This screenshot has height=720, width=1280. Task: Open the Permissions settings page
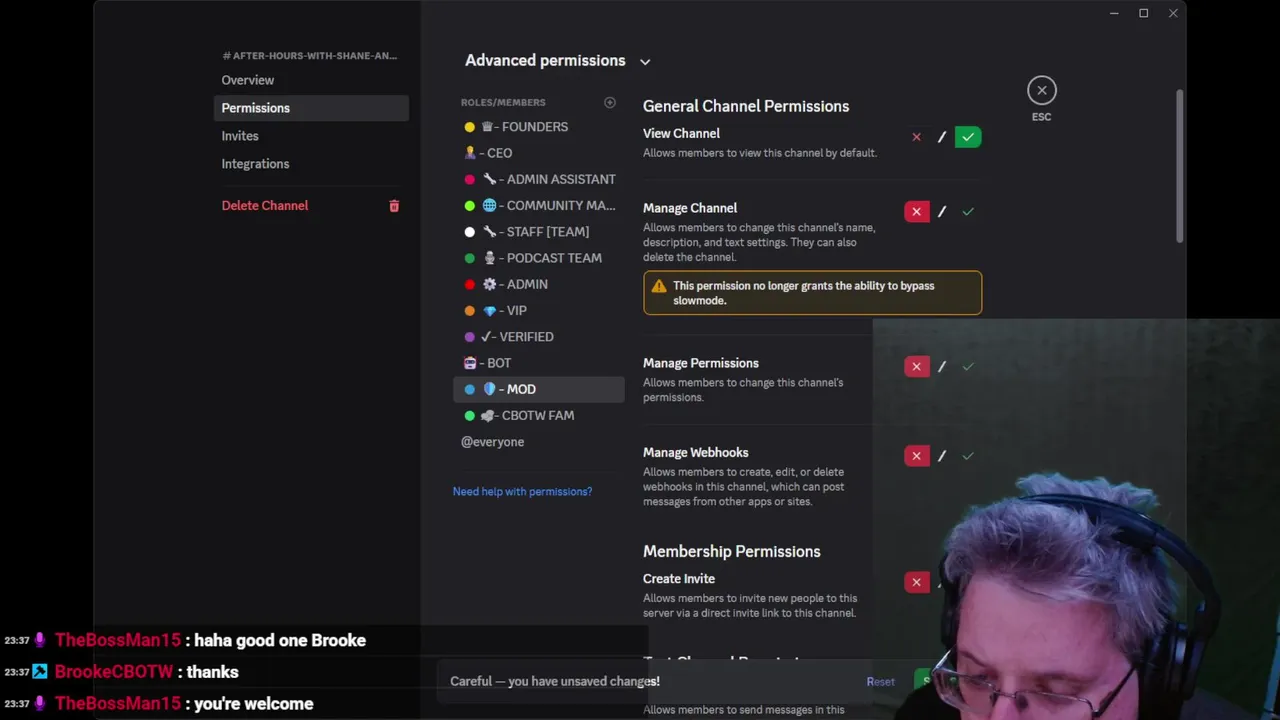pos(311,108)
